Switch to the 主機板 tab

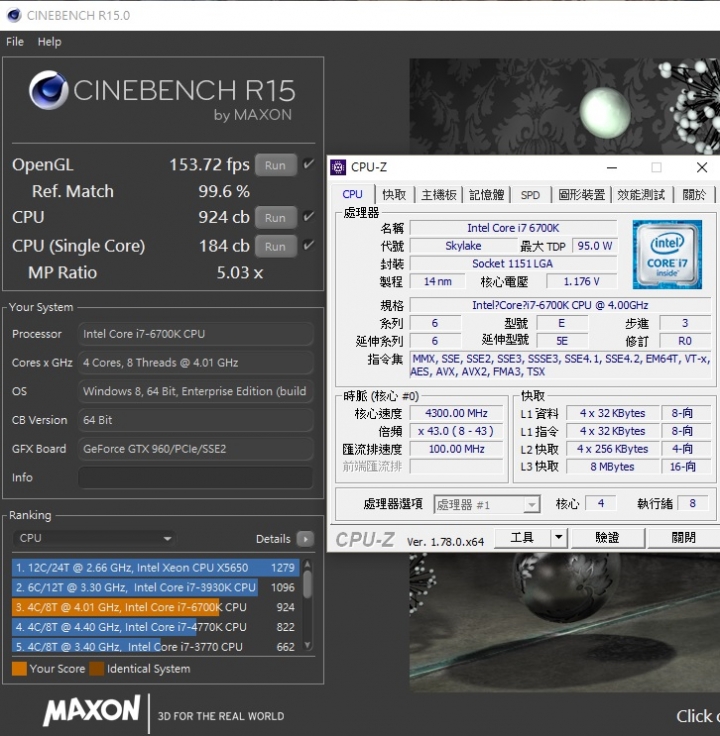pyautogui.click(x=439, y=195)
